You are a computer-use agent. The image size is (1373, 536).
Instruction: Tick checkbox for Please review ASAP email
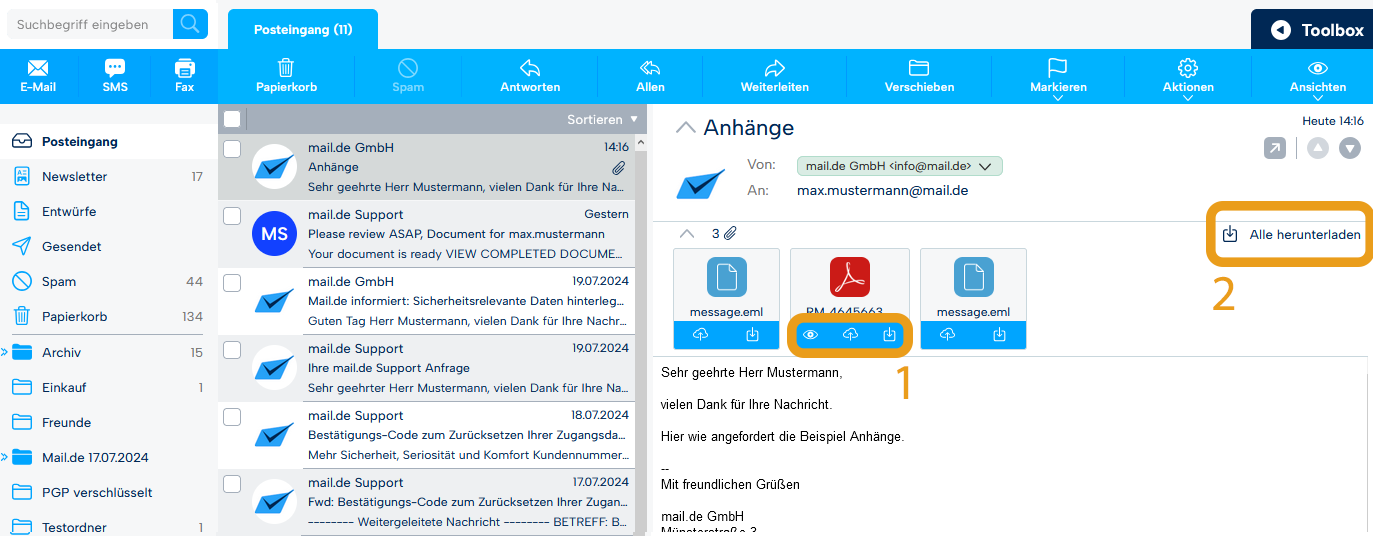(232, 216)
